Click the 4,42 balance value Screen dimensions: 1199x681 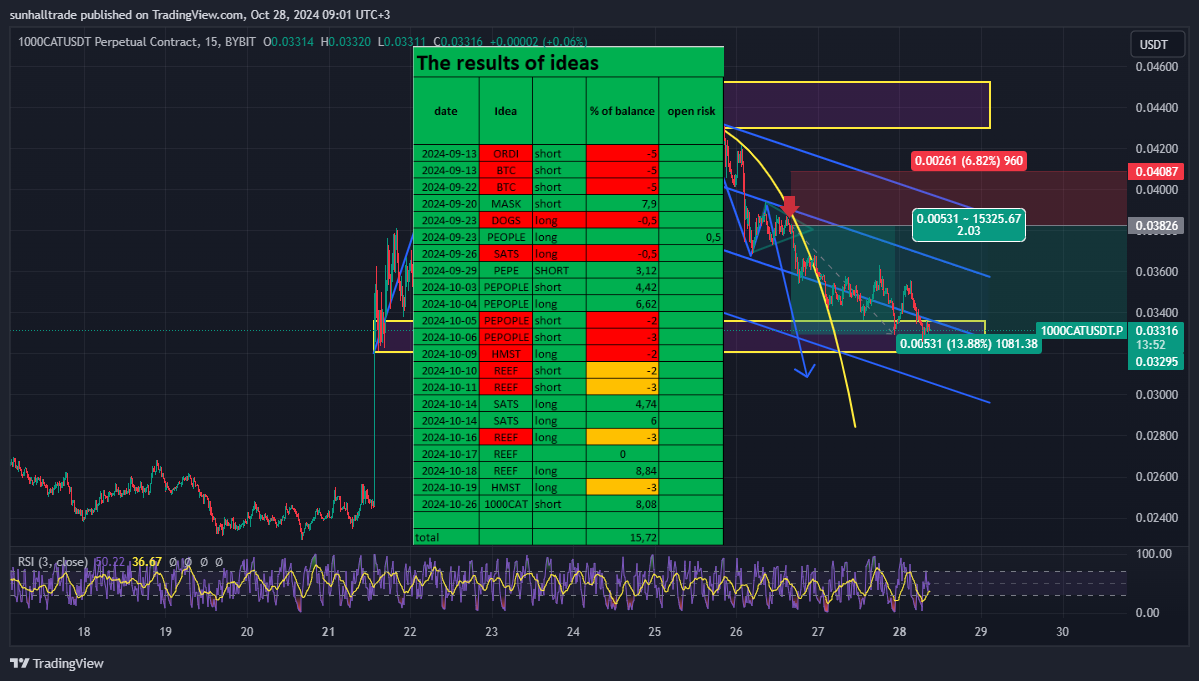coord(646,287)
